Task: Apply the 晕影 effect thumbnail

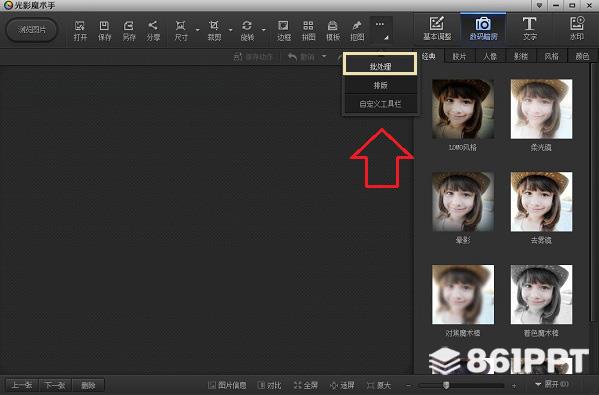Action: point(463,202)
